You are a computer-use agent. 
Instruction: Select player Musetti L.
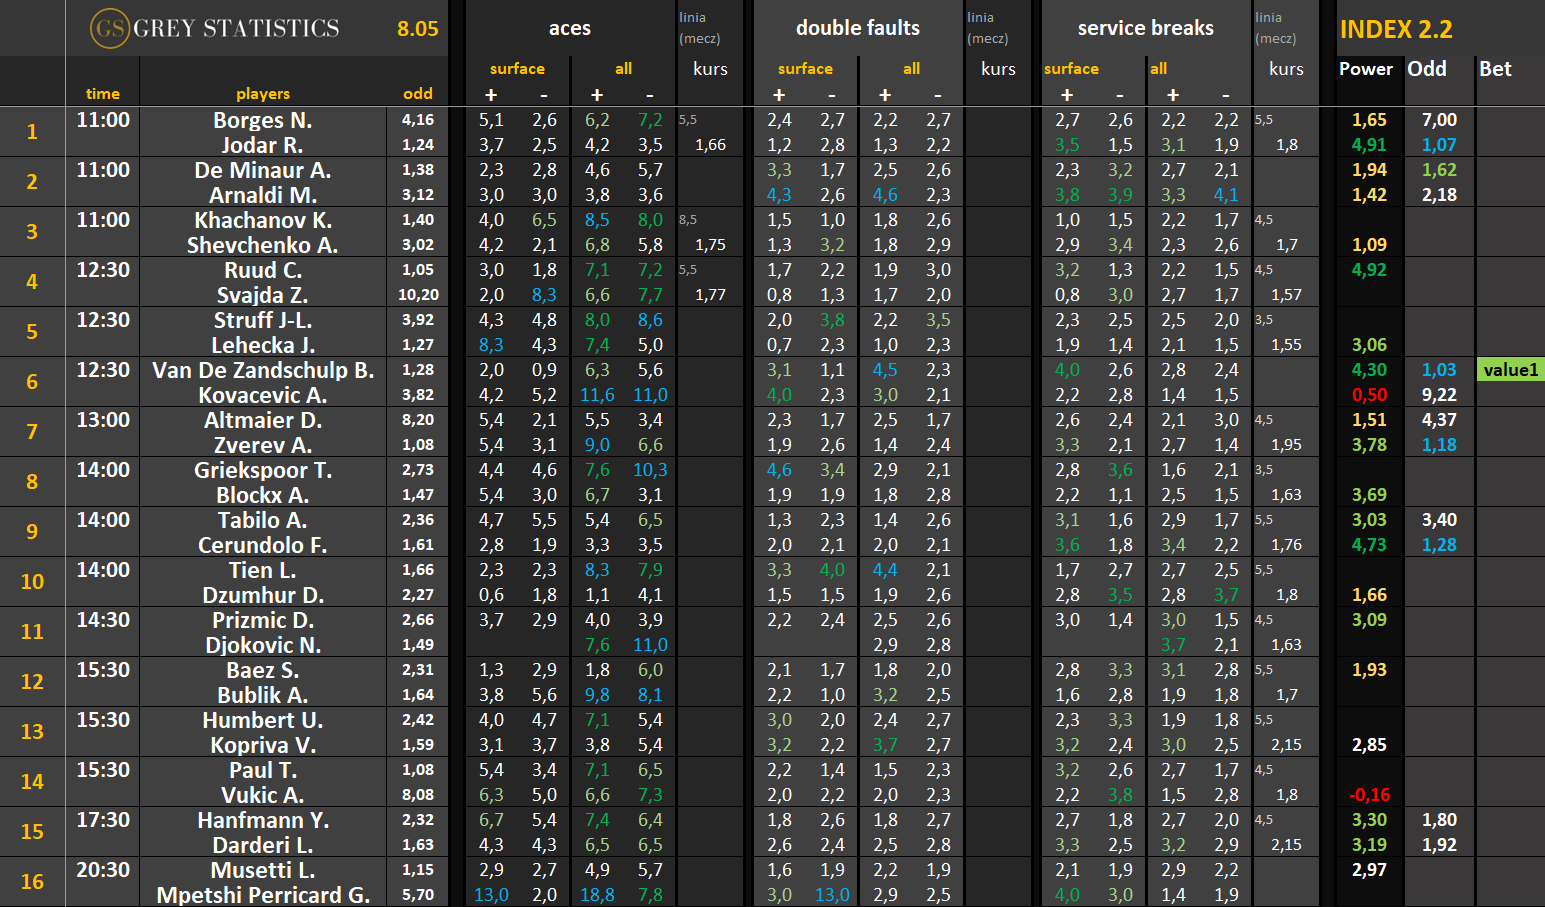[263, 870]
